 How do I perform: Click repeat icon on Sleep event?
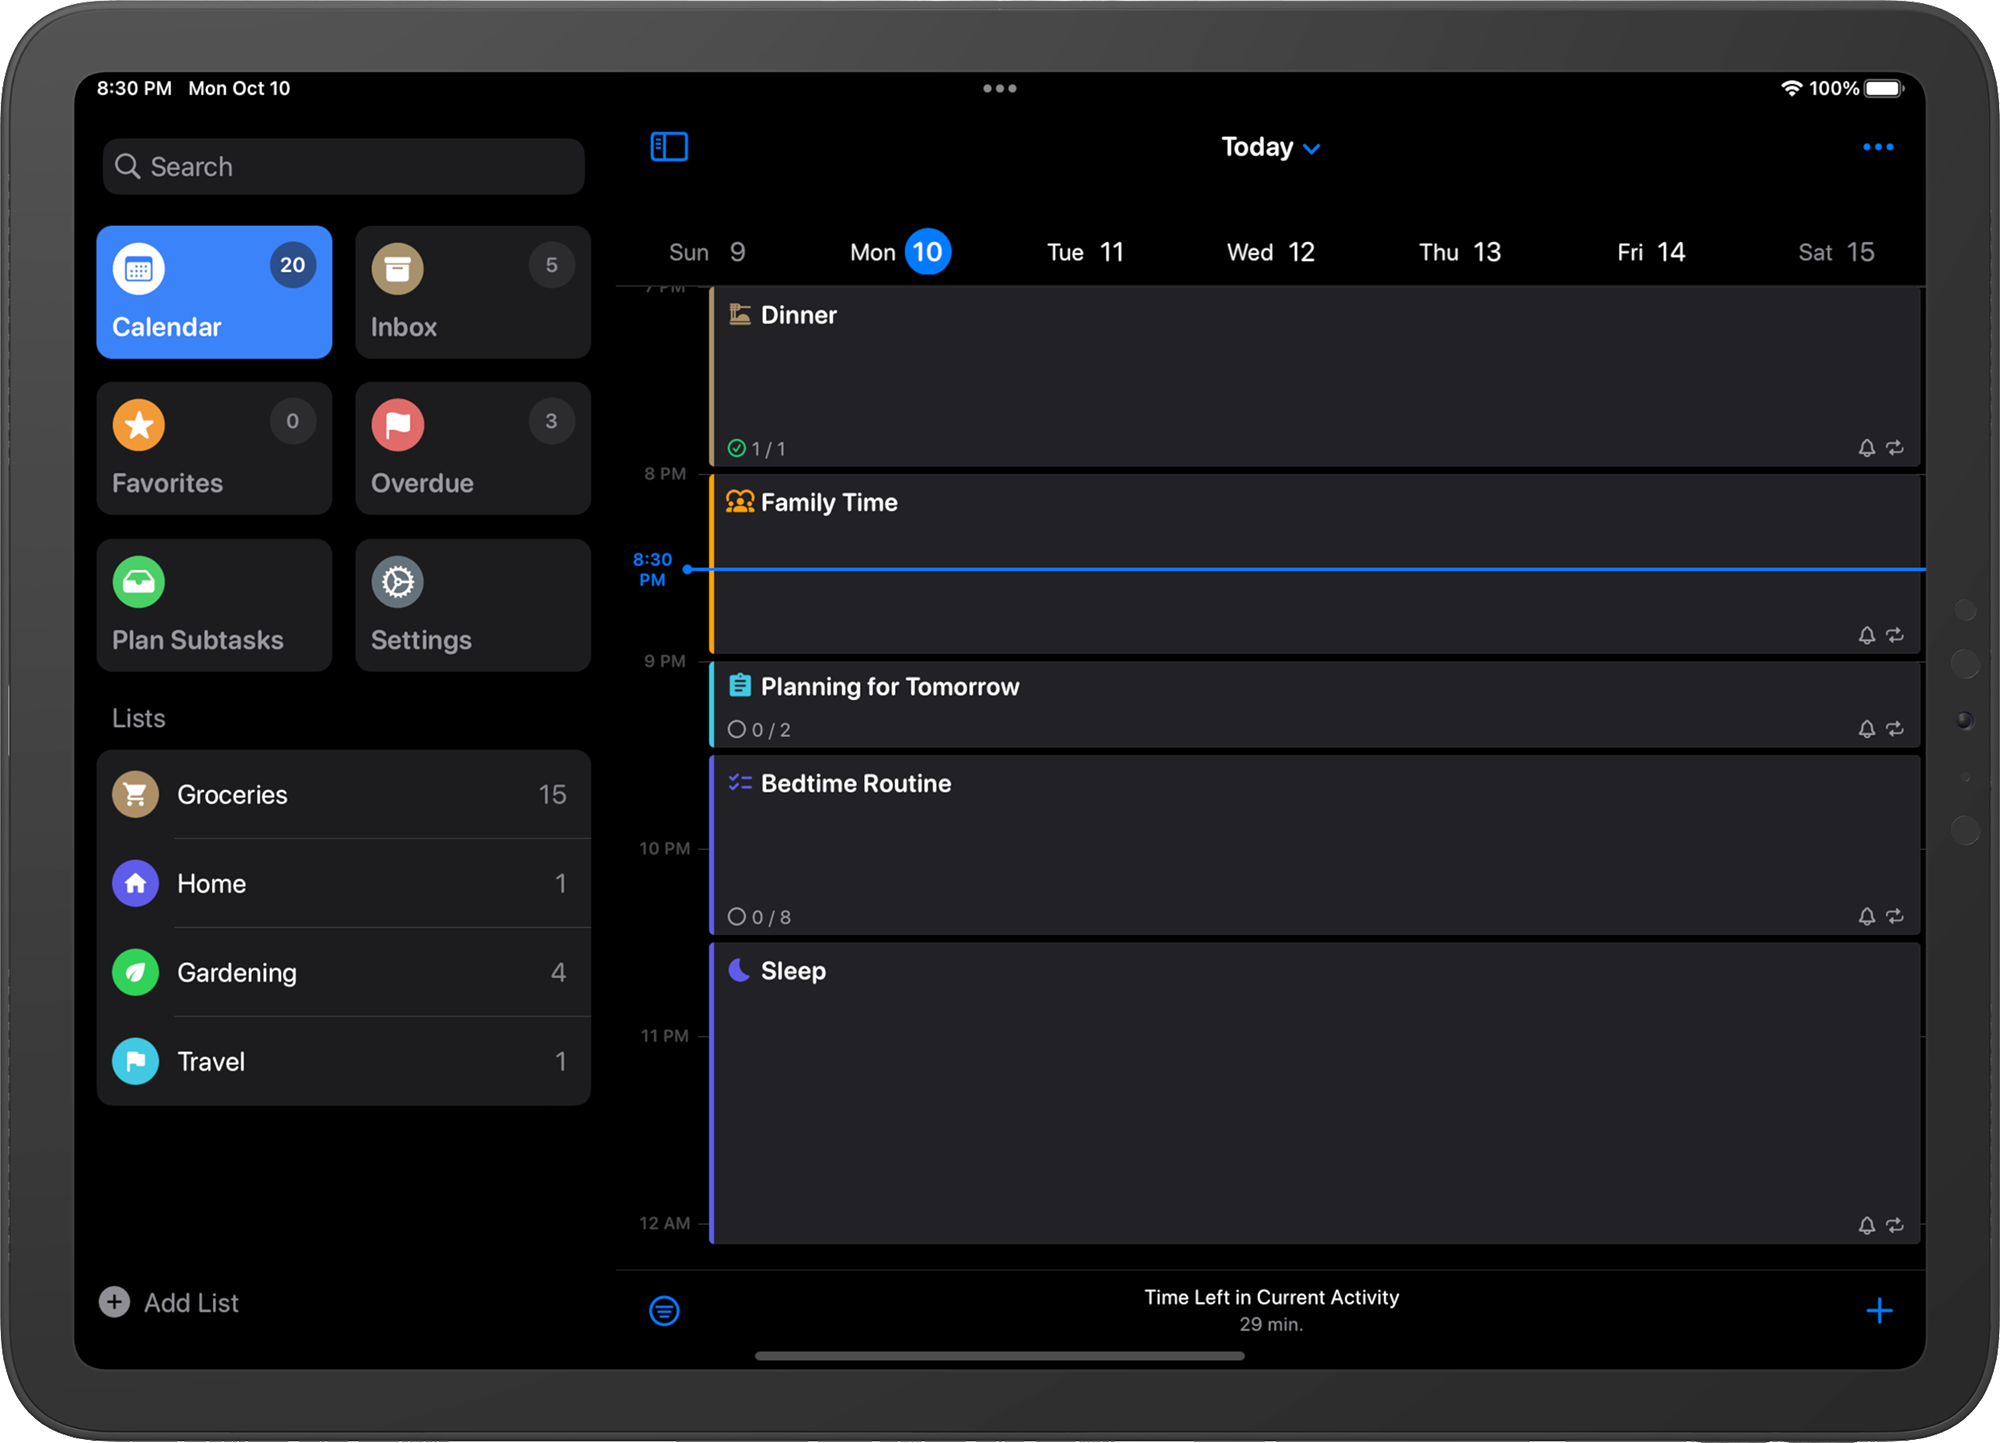[1894, 1225]
